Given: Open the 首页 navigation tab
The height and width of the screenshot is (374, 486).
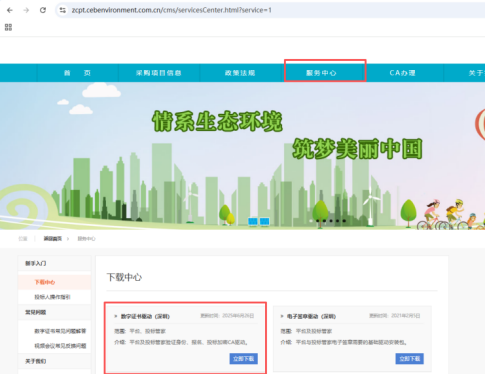Looking at the screenshot, I should (77, 73).
